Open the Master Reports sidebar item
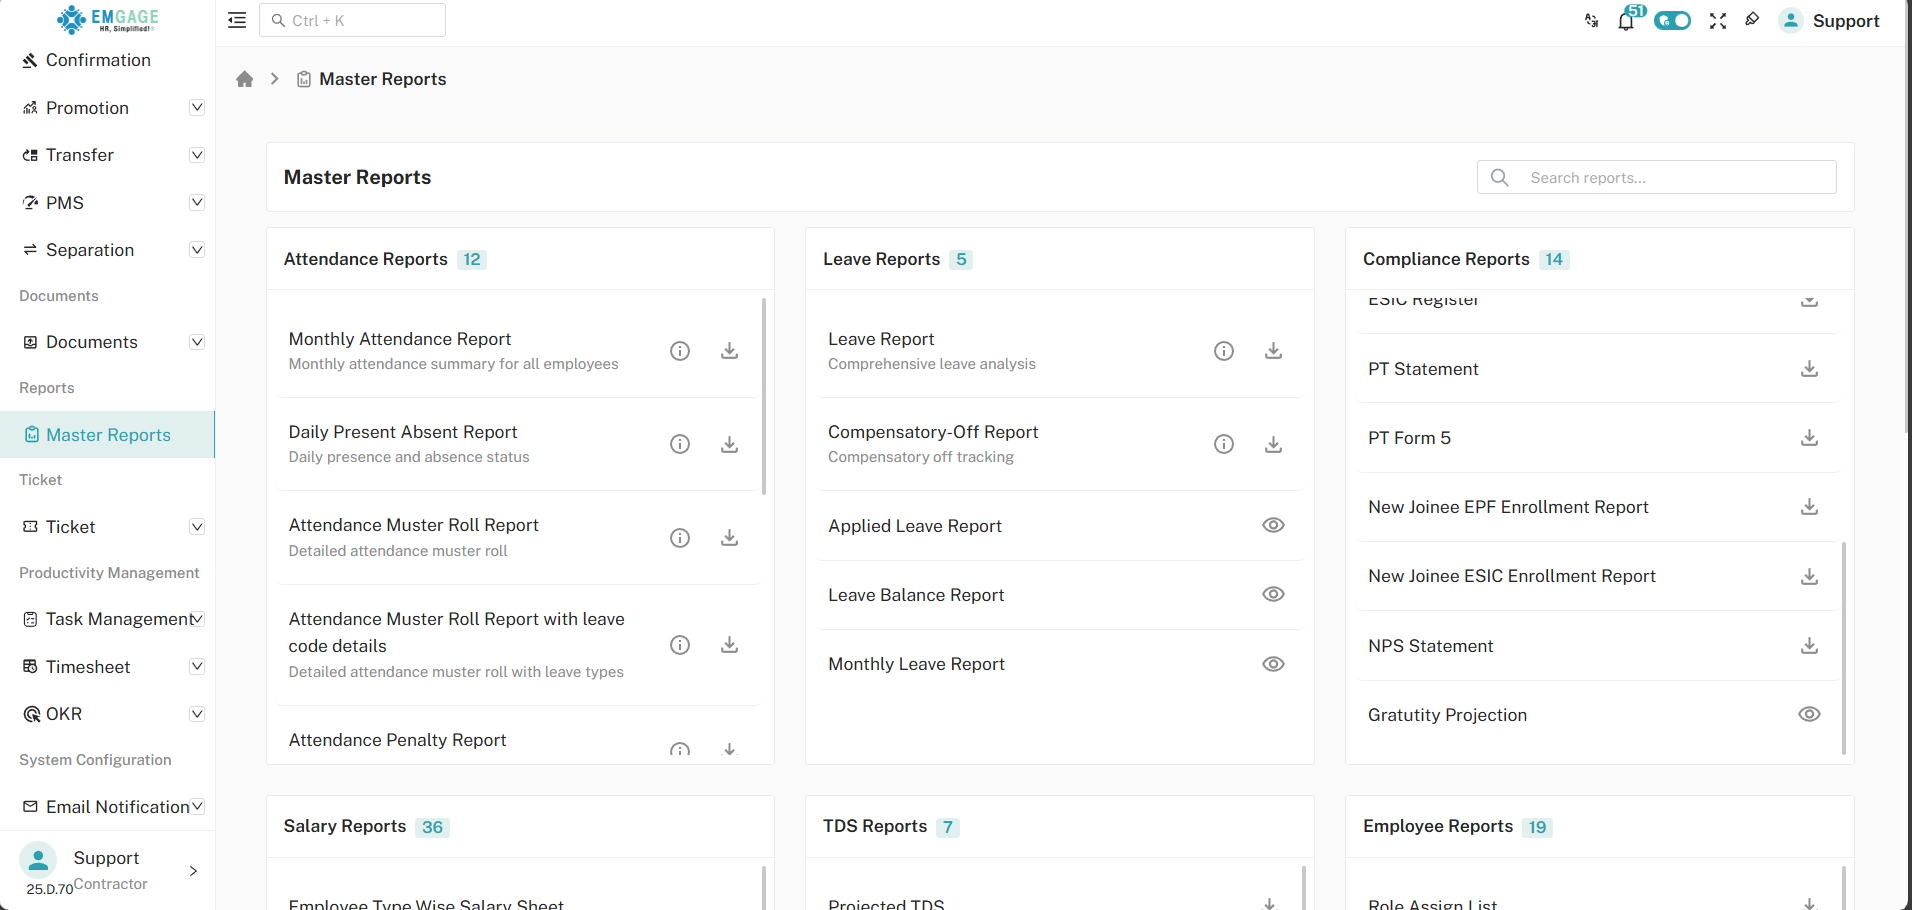 pyautogui.click(x=107, y=435)
